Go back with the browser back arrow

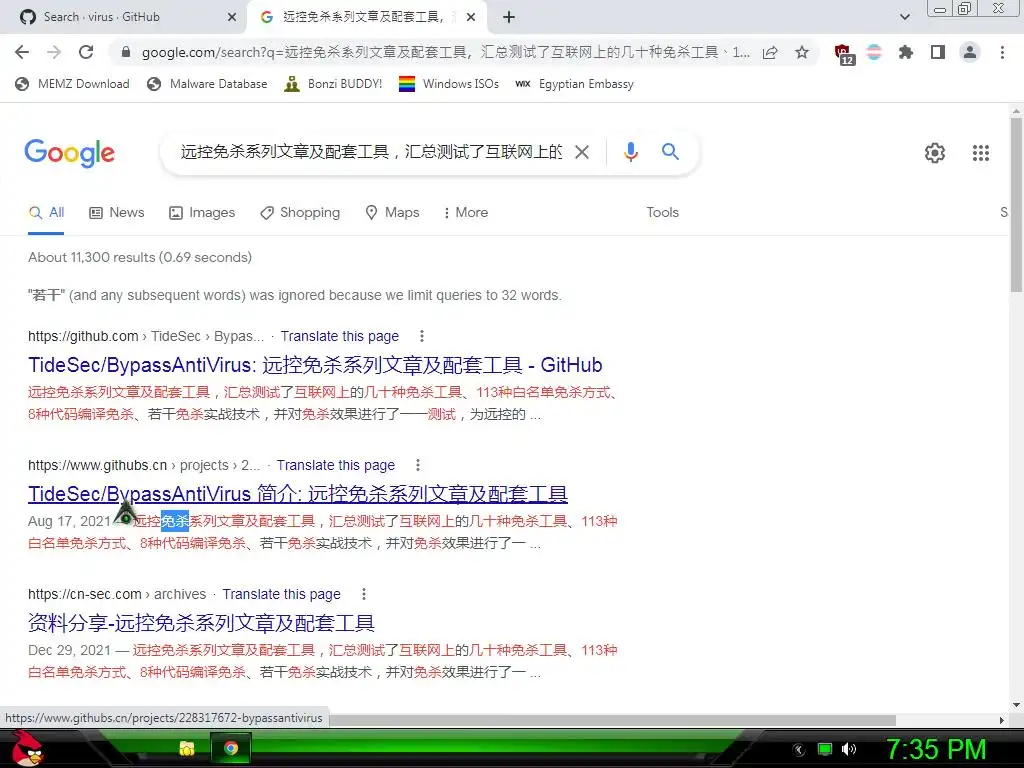point(22,52)
